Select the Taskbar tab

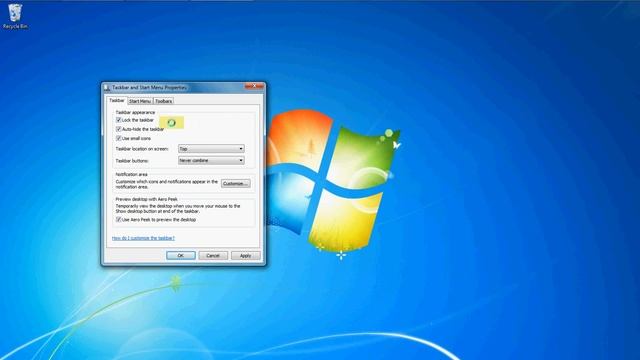click(x=117, y=100)
